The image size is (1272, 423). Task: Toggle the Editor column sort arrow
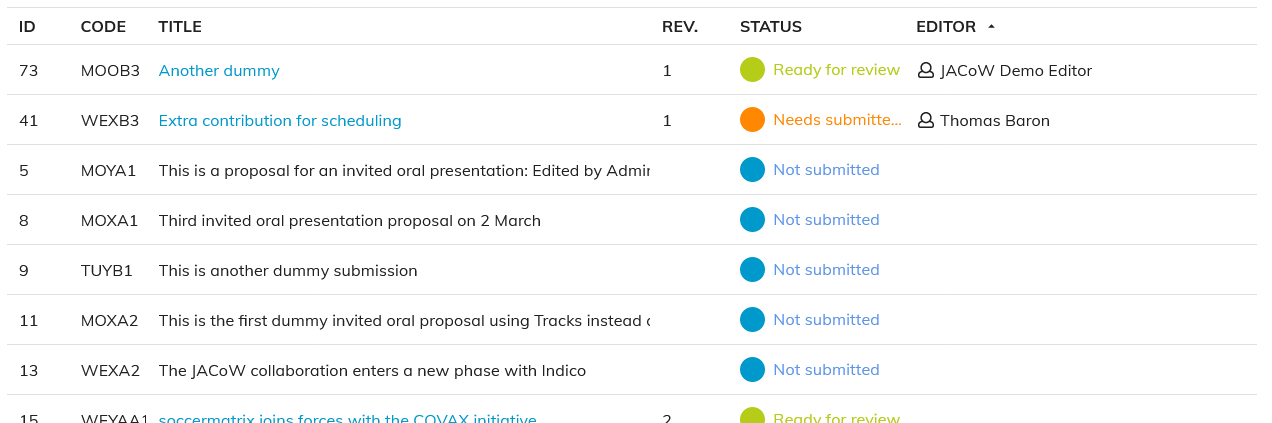click(991, 27)
